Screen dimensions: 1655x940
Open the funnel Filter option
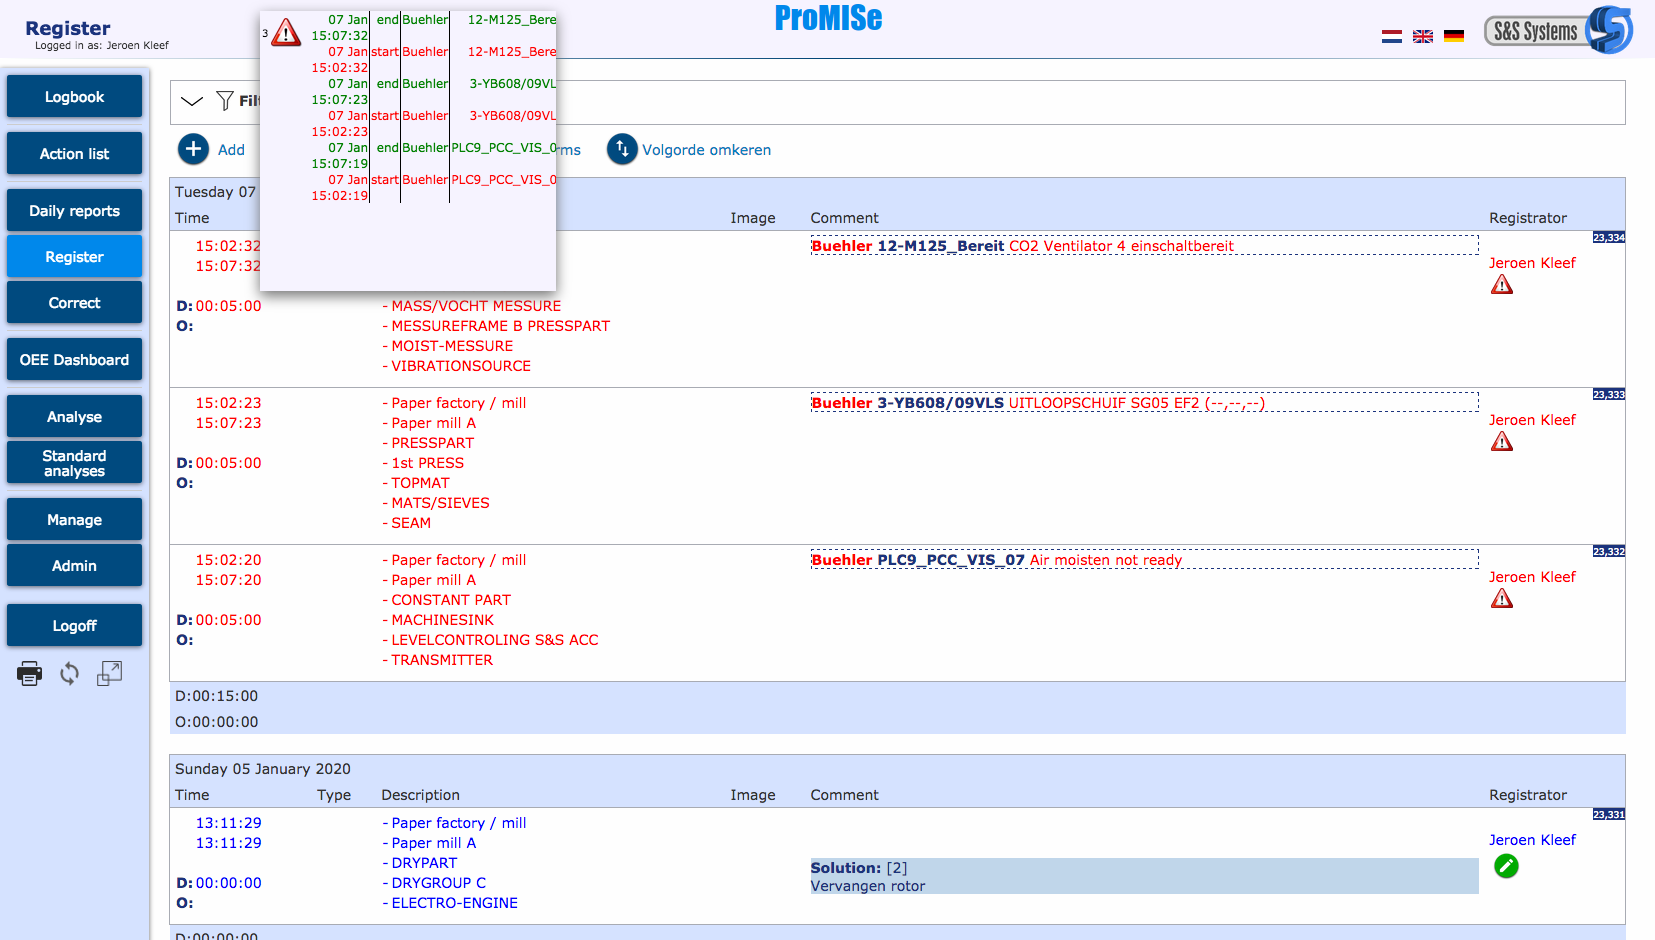[x=225, y=101]
